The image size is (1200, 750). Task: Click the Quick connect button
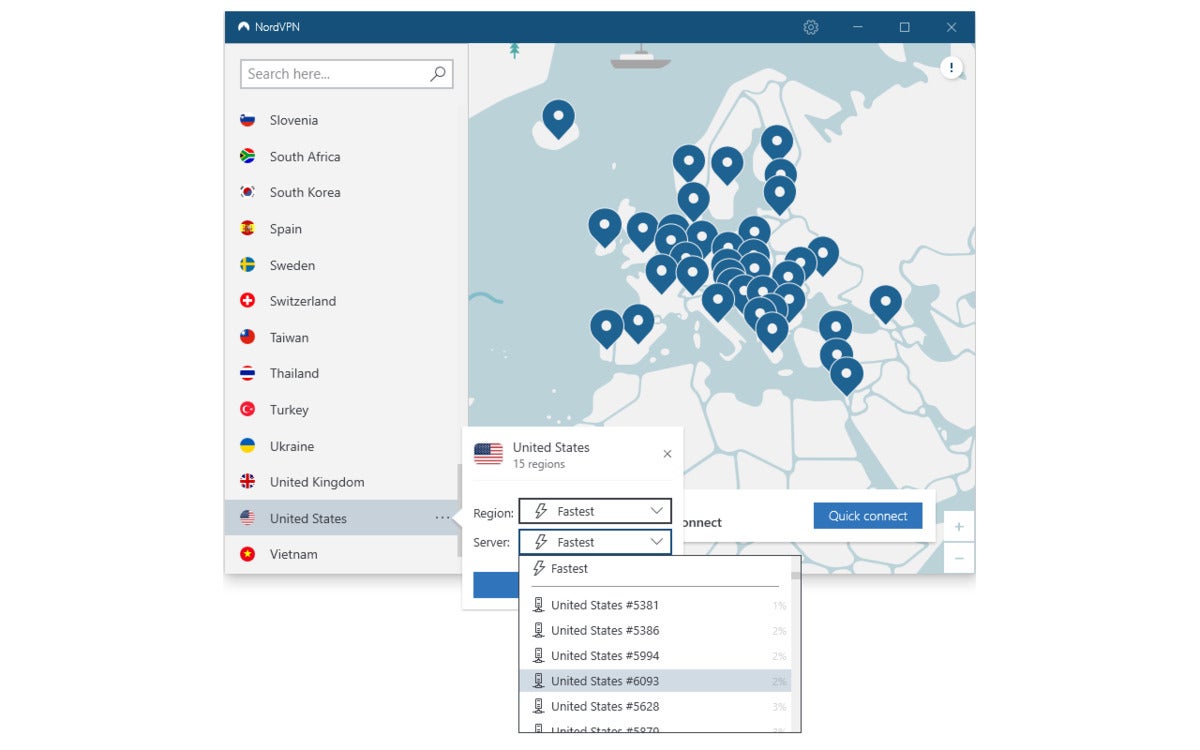(868, 516)
